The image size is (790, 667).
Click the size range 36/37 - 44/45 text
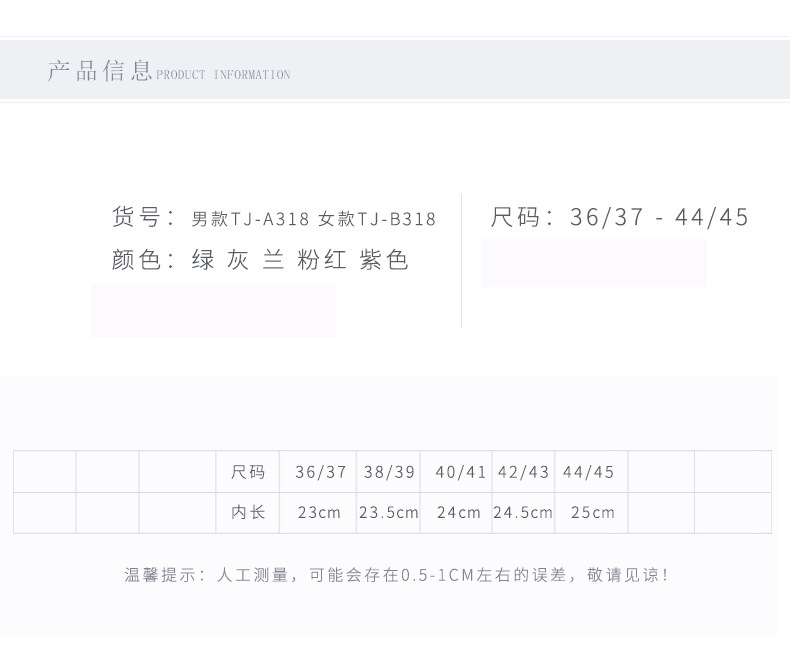tap(659, 217)
